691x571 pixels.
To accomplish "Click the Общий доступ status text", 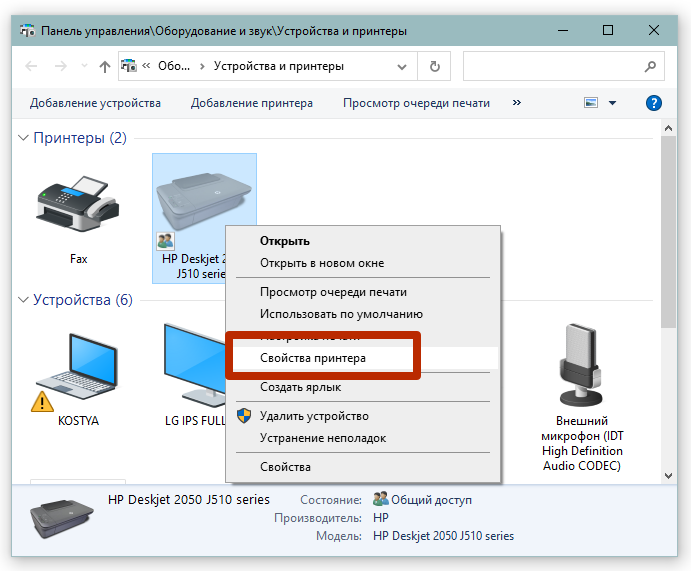I will [431, 500].
